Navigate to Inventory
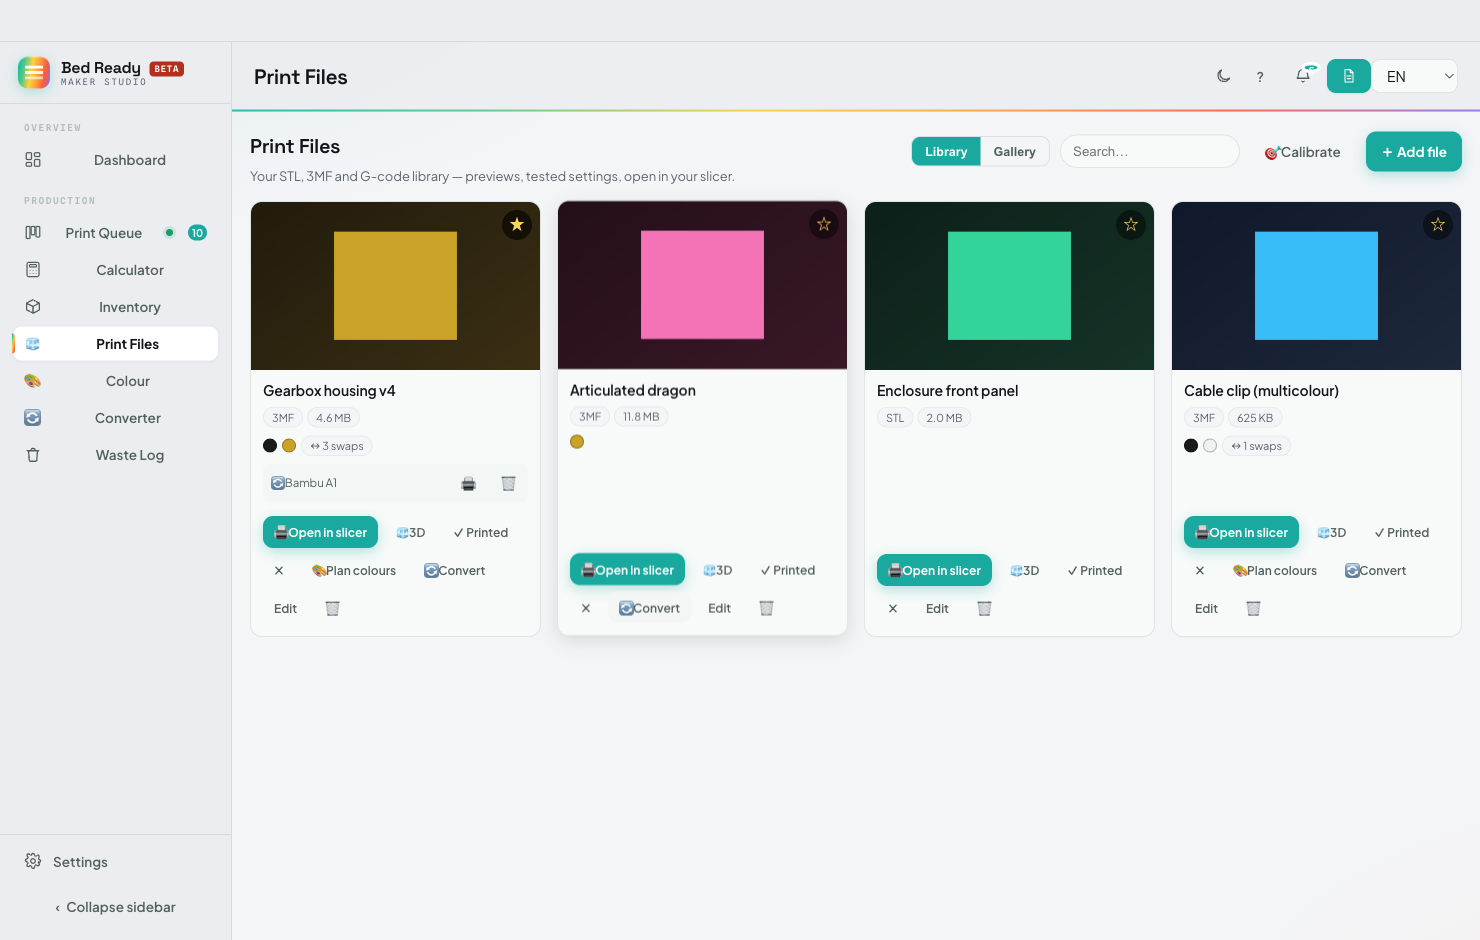This screenshot has height=940, width=1480. click(116, 307)
